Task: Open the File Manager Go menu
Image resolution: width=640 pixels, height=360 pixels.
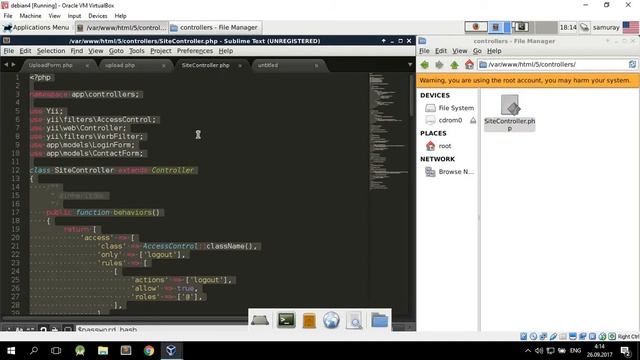Action: coord(477,51)
